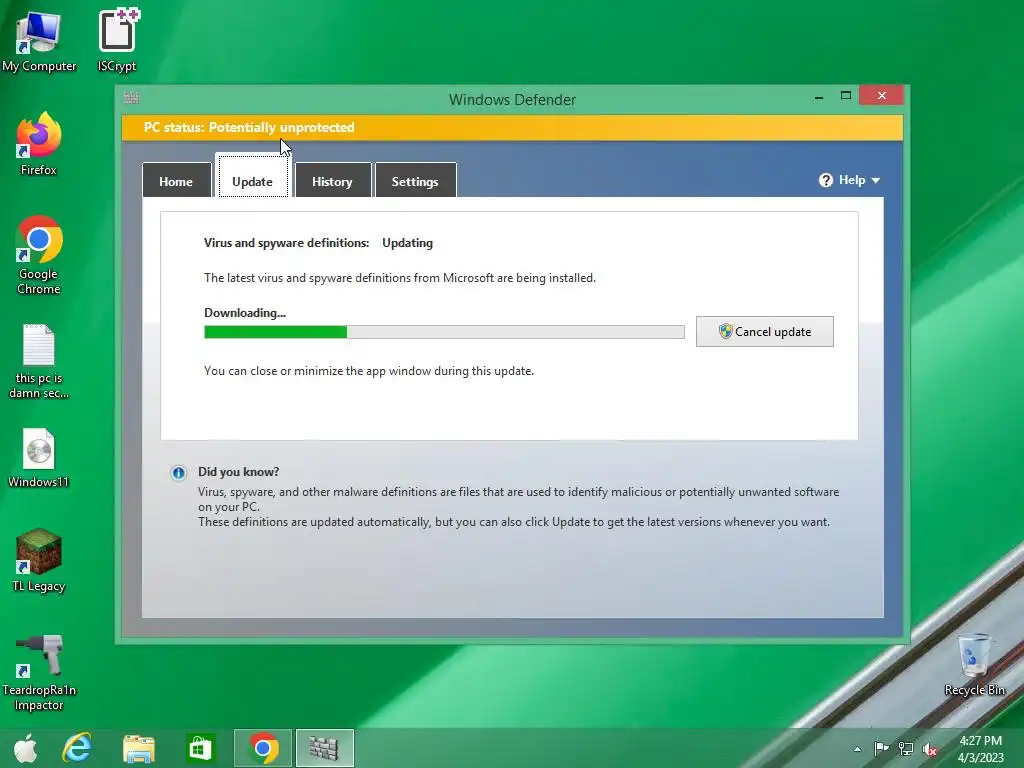The height and width of the screenshot is (768, 1024).
Task: Click the 'Downloading...' status text
Action: pyautogui.click(x=245, y=313)
